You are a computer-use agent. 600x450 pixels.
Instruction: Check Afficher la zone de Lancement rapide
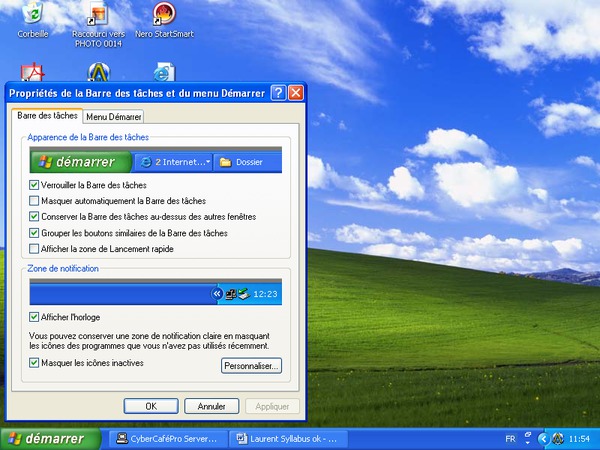tap(35, 249)
